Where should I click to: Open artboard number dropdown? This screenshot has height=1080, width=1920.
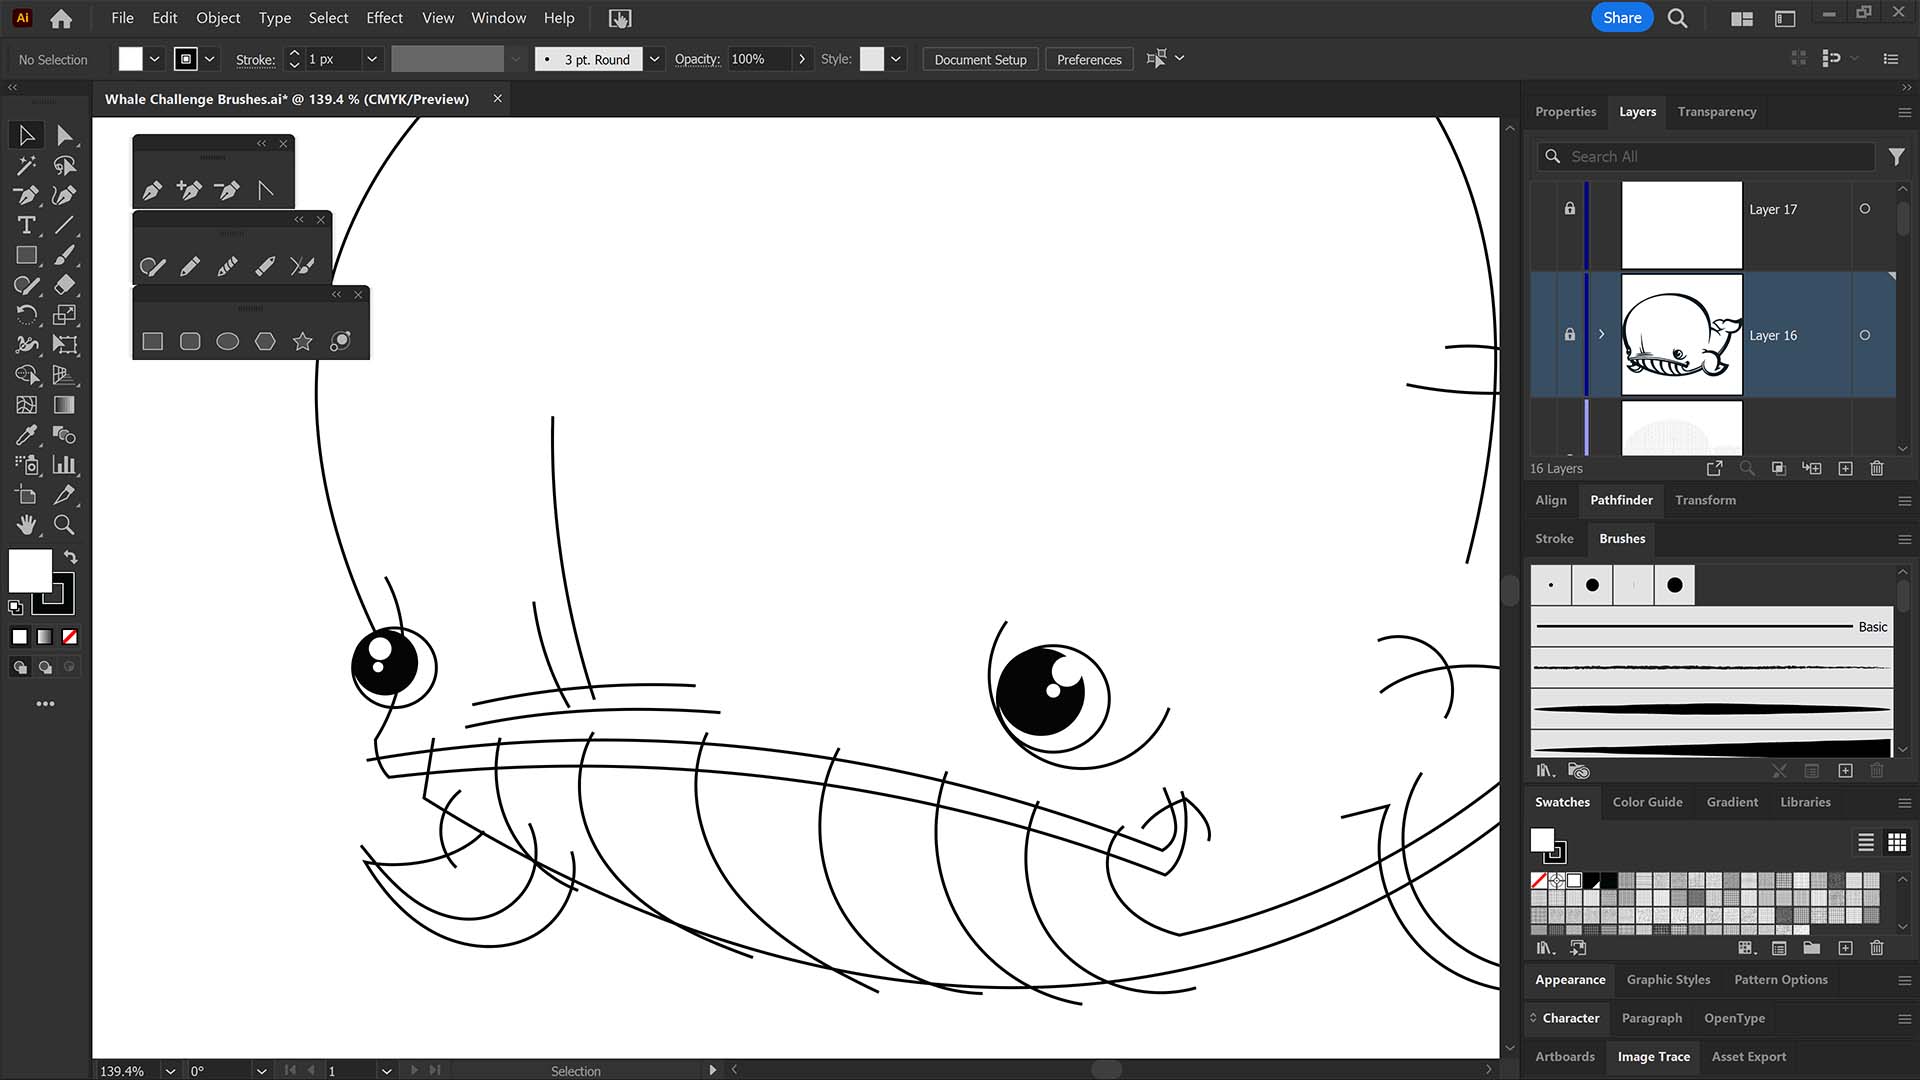pyautogui.click(x=386, y=1071)
